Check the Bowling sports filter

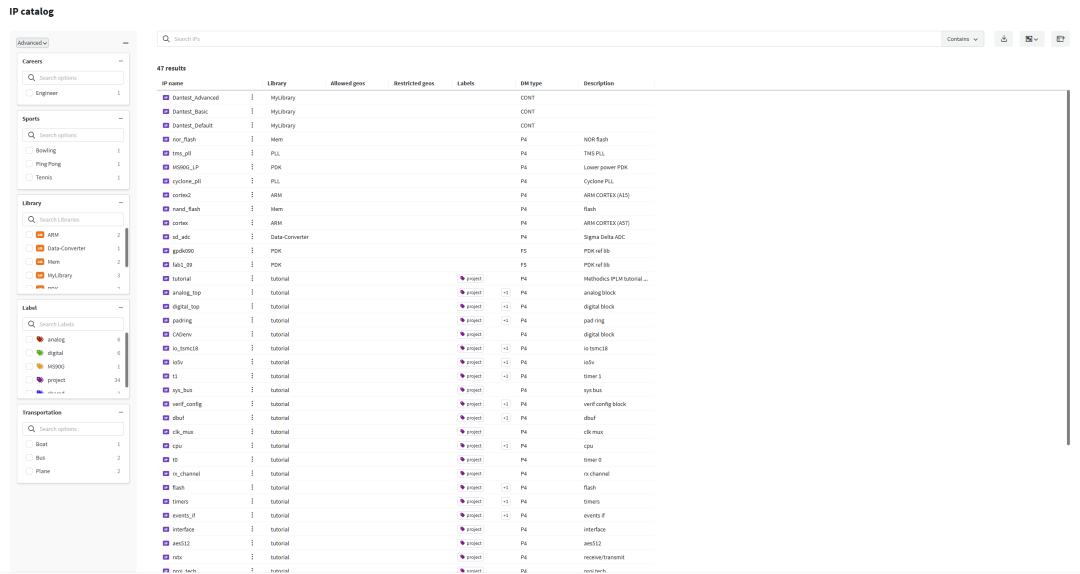29,150
